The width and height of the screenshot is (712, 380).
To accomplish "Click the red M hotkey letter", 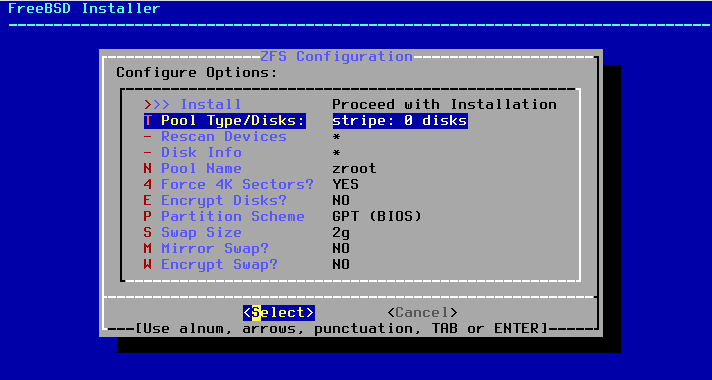I will [148, 248].
